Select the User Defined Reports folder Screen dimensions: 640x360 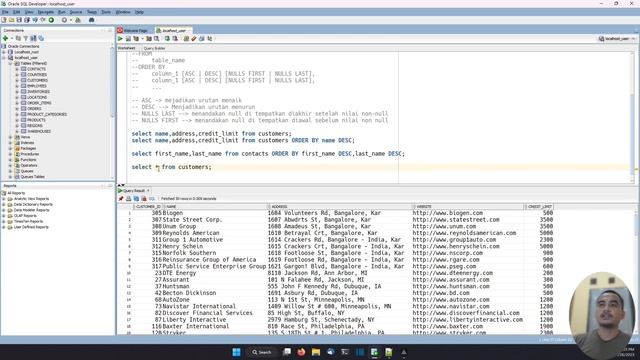click(x=31, y=227)
